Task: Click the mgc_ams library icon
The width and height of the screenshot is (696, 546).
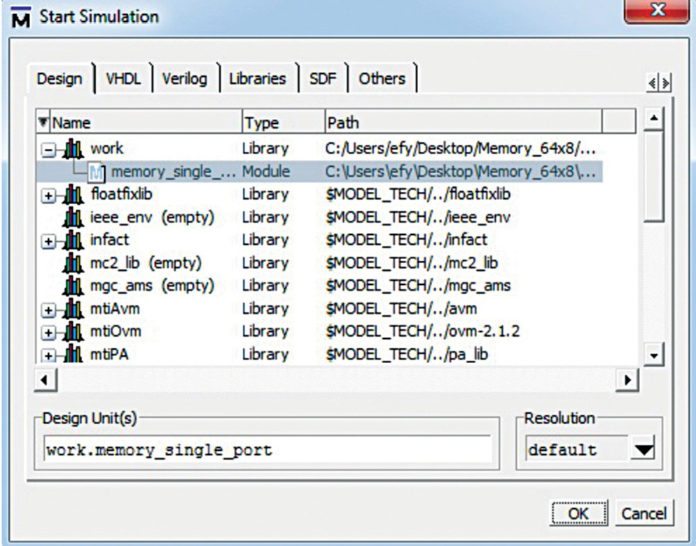Action: (73, 286)
